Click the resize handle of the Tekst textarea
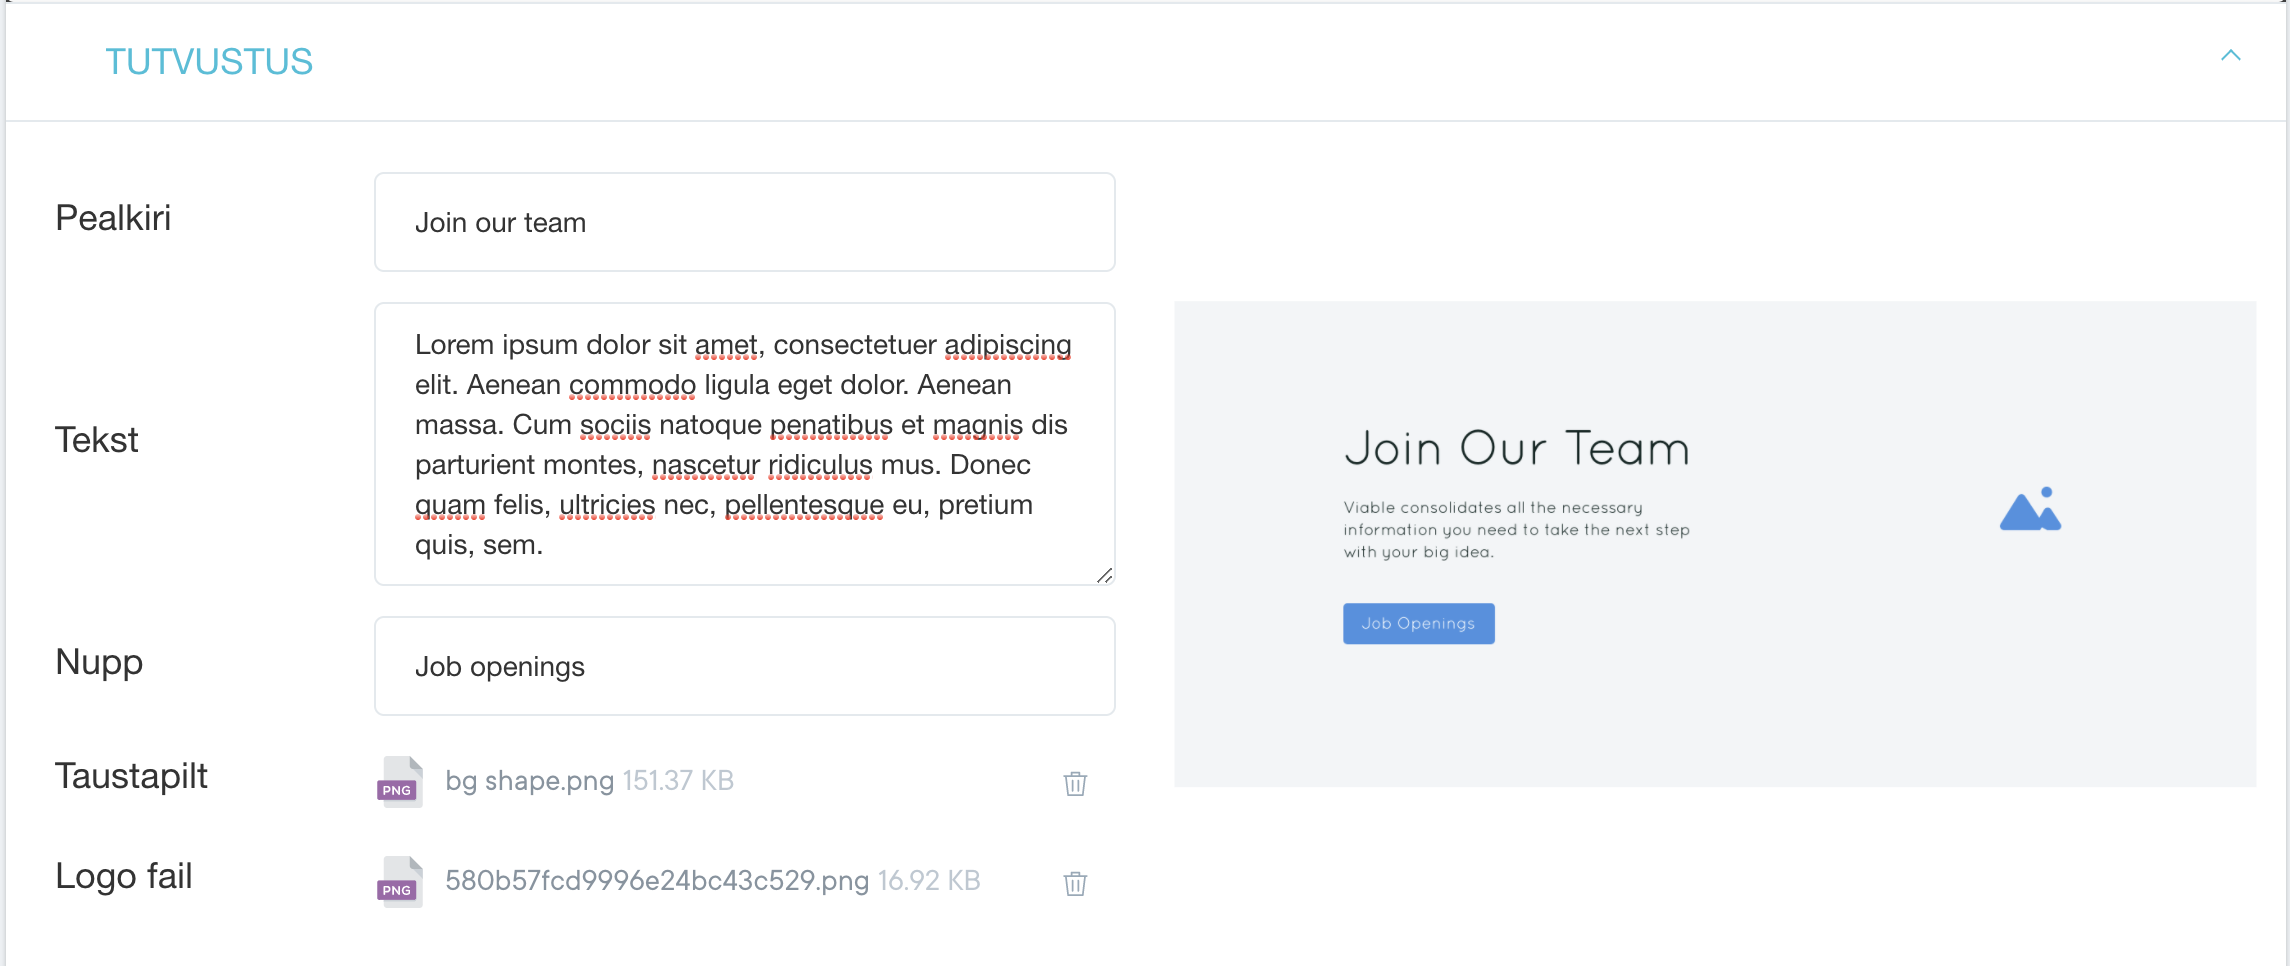The width and height of the screenshot is (2290, 966). coord(1104,575)
